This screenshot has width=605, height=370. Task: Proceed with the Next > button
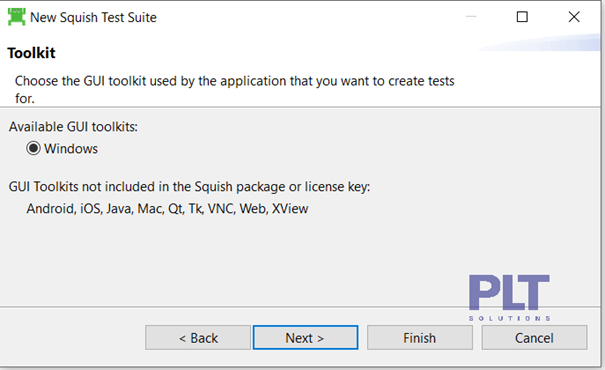click(x=305, y=338)
